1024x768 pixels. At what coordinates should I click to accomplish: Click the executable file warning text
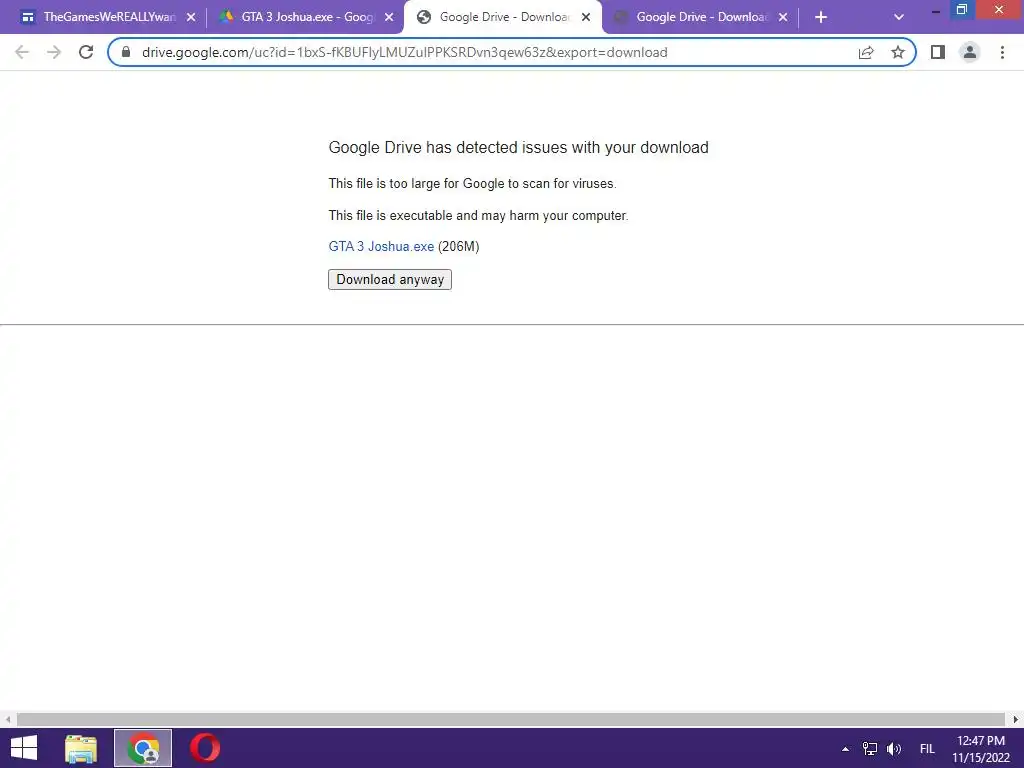click(478, 216)
